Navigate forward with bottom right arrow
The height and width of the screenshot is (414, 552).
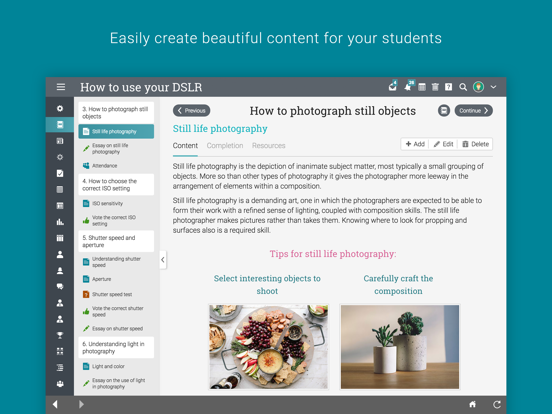(81, 404)
